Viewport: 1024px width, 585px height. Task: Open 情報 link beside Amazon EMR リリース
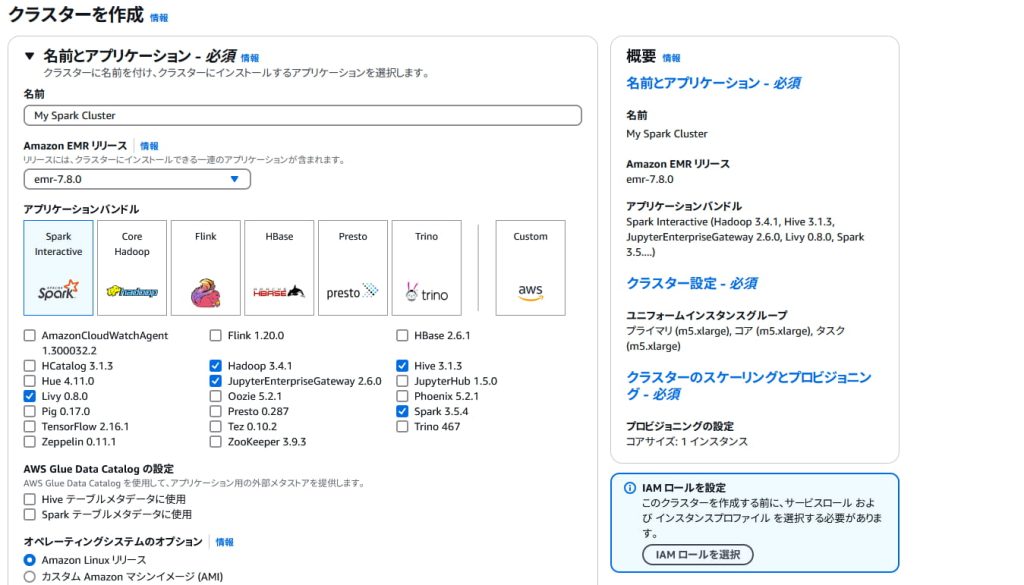149,146
